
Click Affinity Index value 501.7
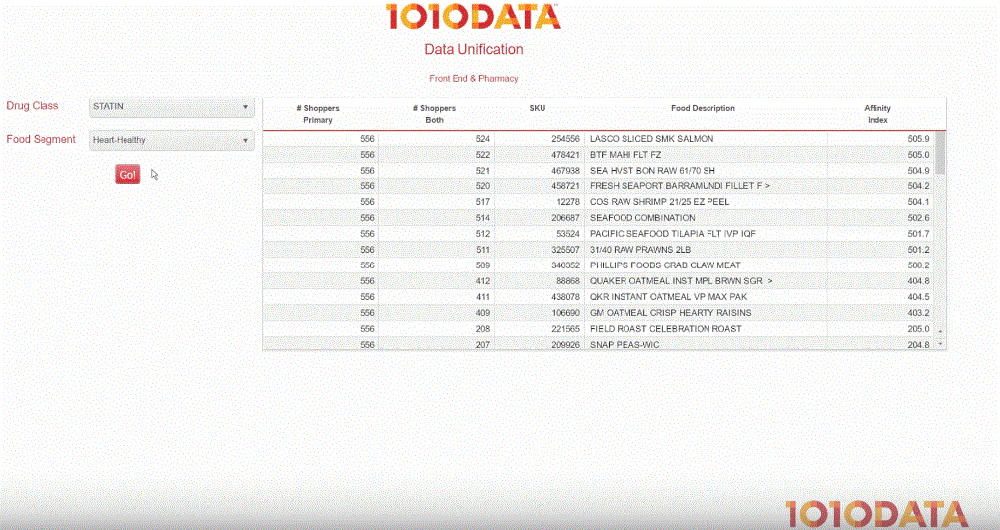click(x=918, y=234)
